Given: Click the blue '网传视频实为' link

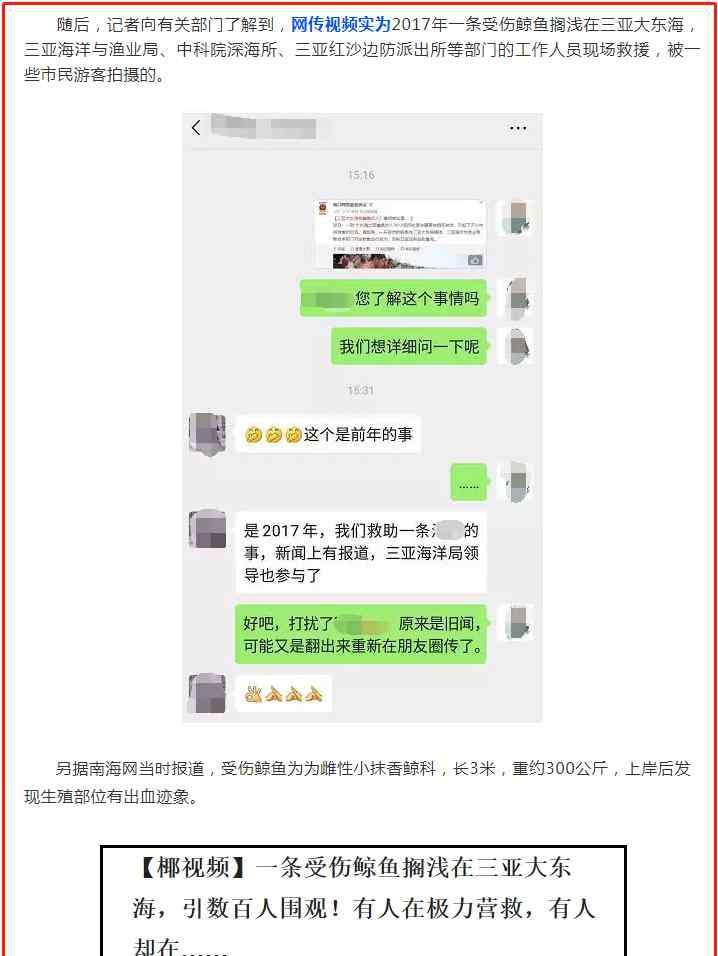Looking at the screenshot, I should pyautogui.click(x=340, y=24).
